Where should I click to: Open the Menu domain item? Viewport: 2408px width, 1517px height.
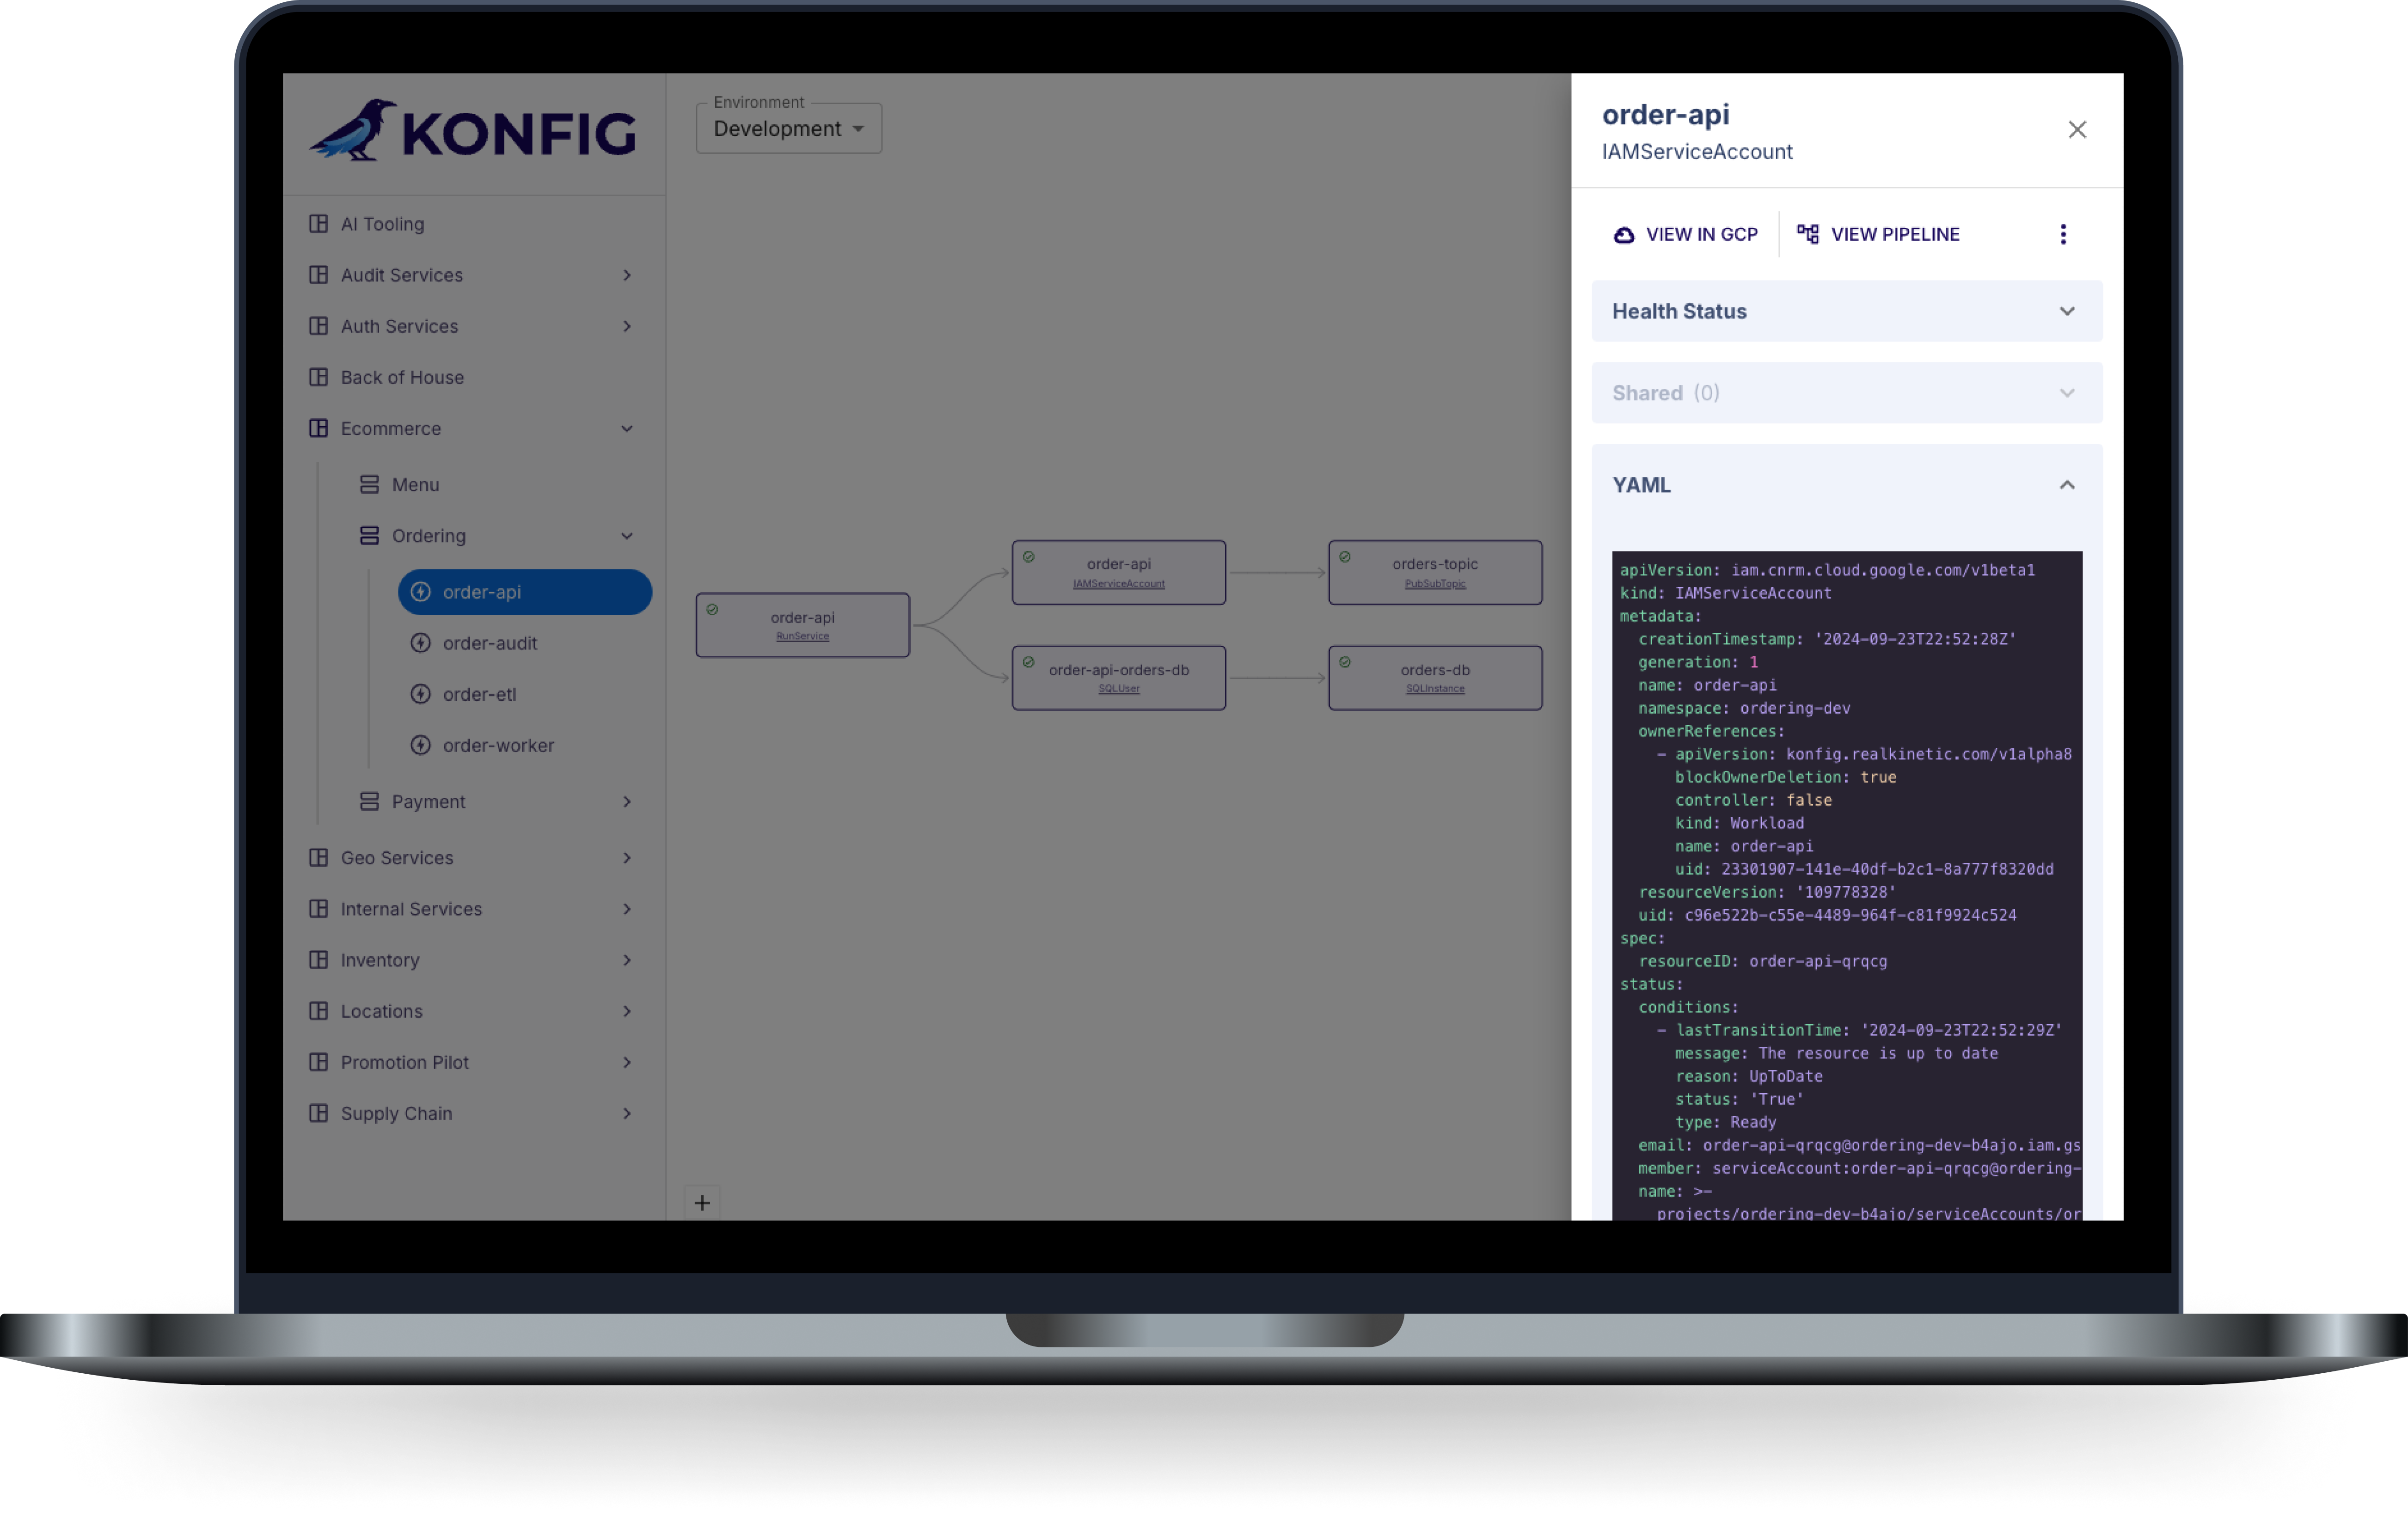pyautogui.click(x=415, y=484)
